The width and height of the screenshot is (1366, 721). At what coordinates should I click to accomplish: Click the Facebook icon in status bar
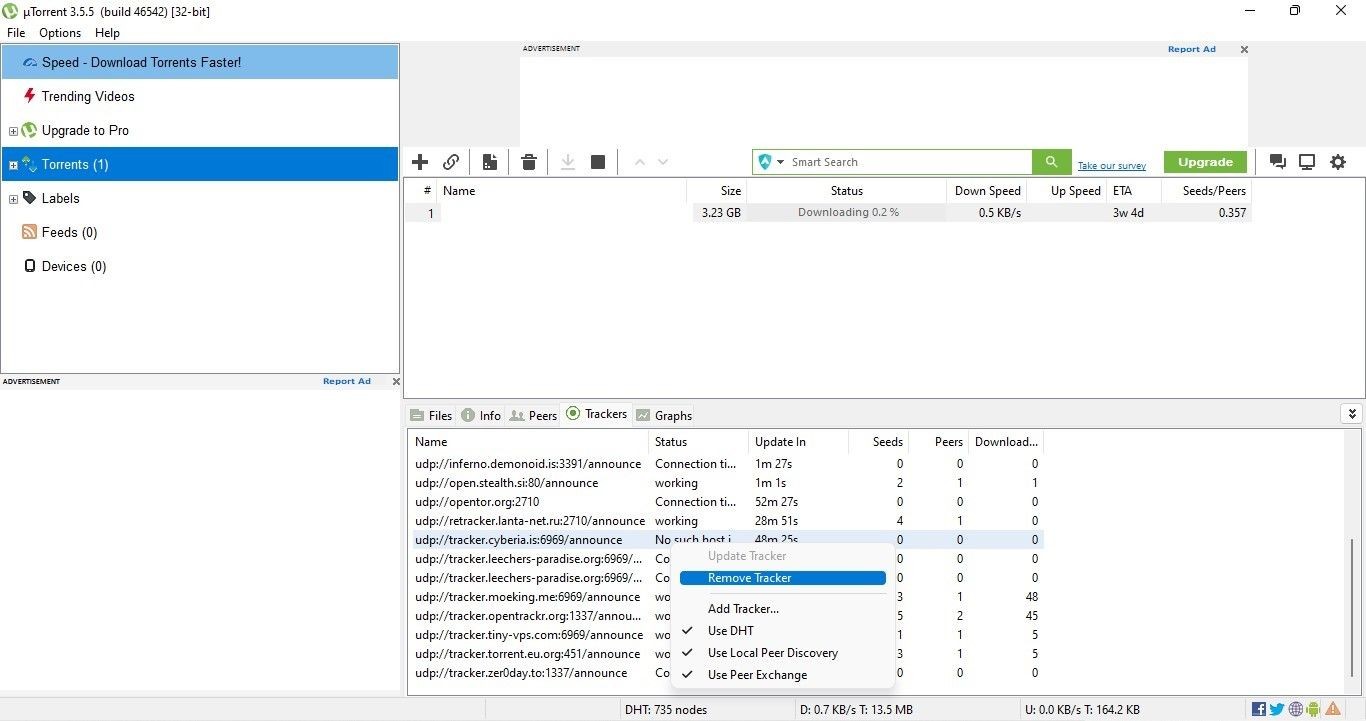tap(1259, 710)
